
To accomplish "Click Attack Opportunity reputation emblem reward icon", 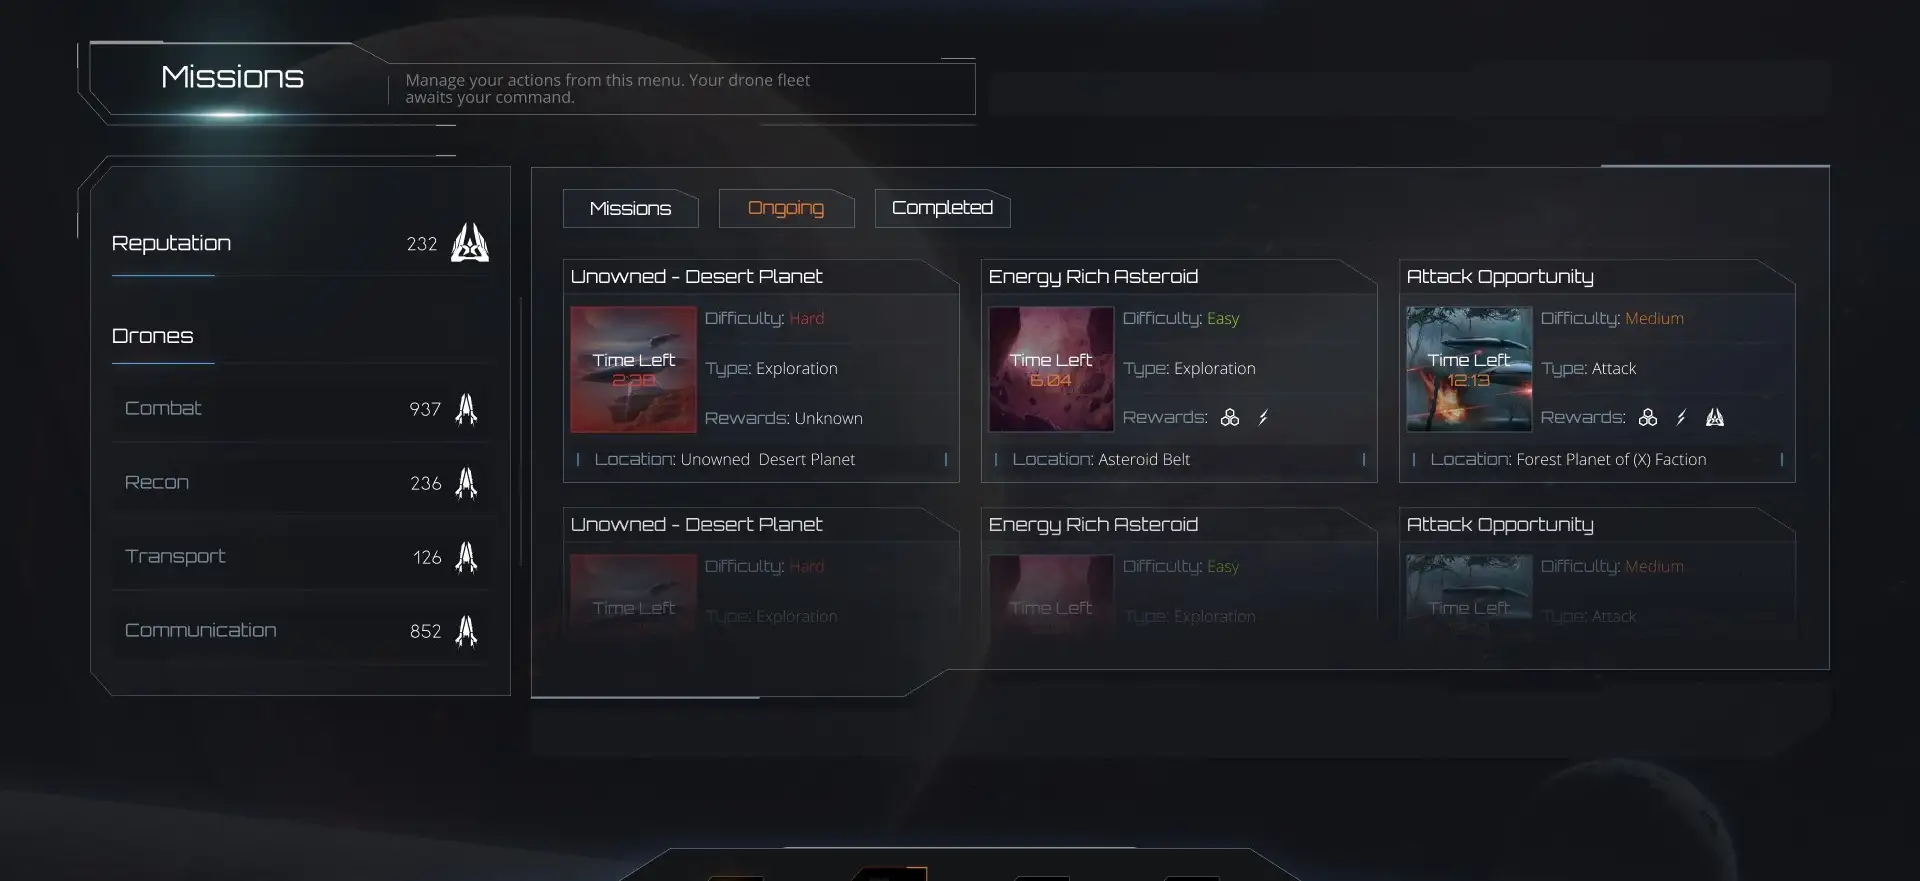I will coord(1715,418).
